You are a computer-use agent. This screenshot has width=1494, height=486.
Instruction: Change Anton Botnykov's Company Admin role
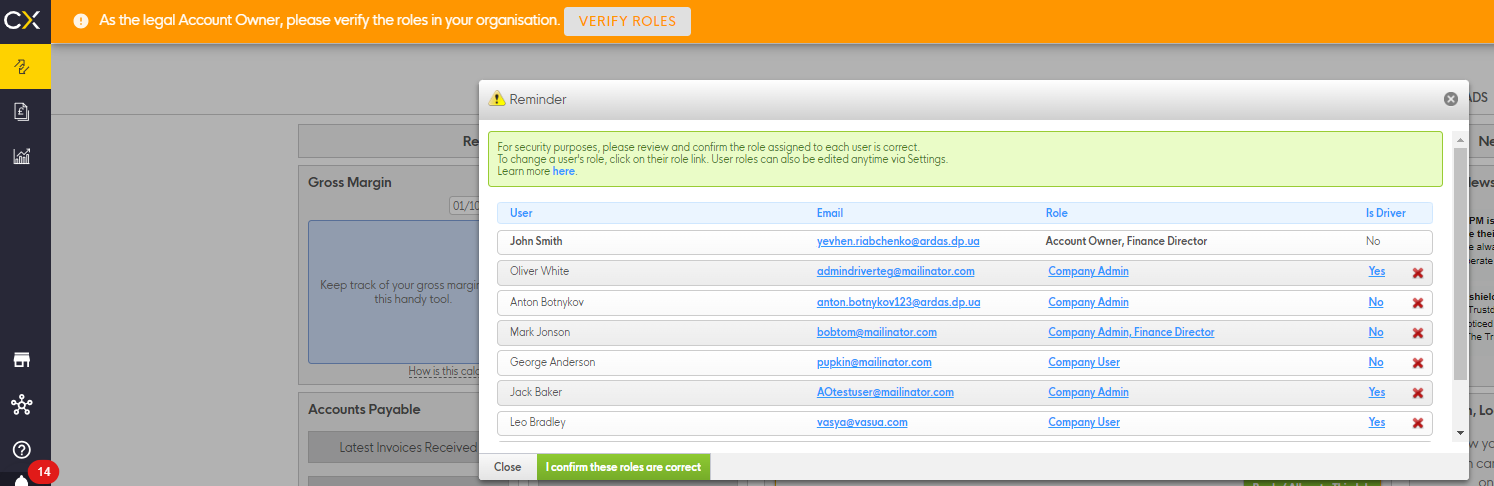(1088, 302)
